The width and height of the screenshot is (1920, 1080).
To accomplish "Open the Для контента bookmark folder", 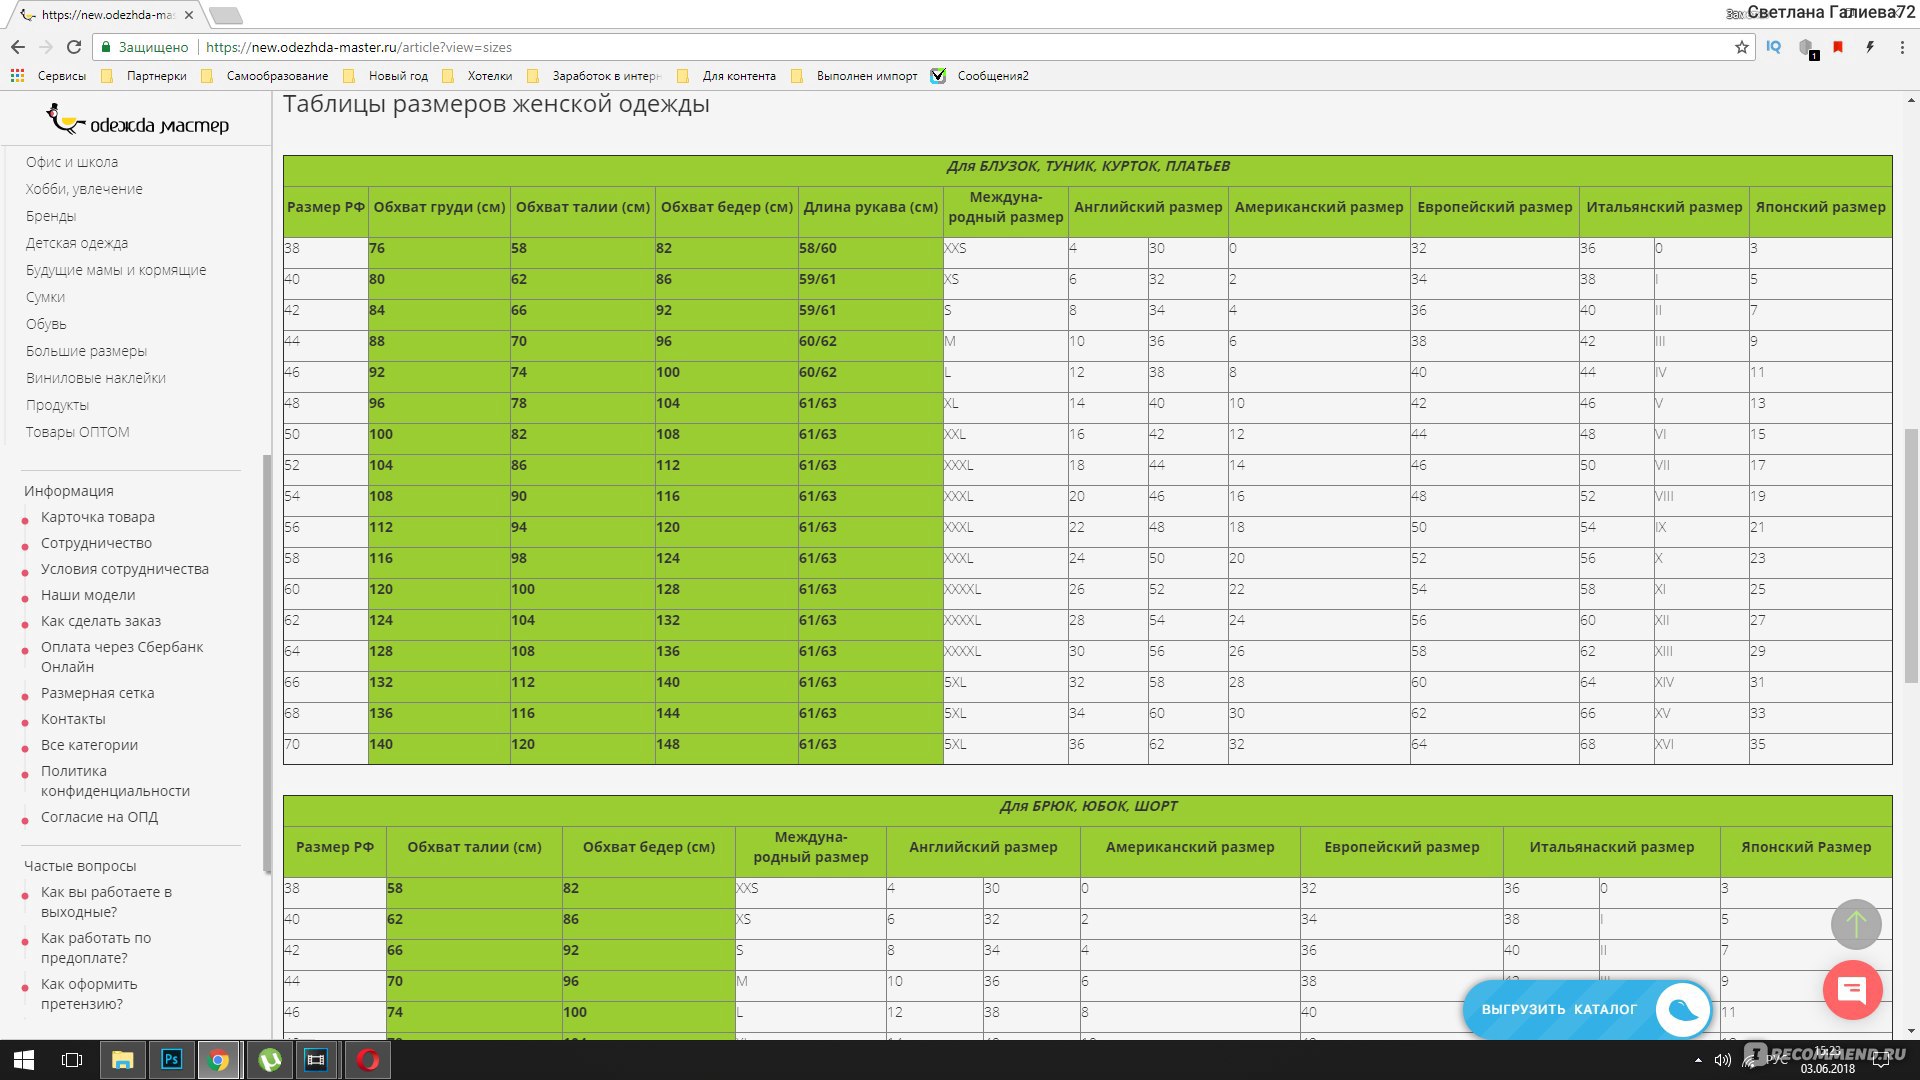I will (727, 76).
